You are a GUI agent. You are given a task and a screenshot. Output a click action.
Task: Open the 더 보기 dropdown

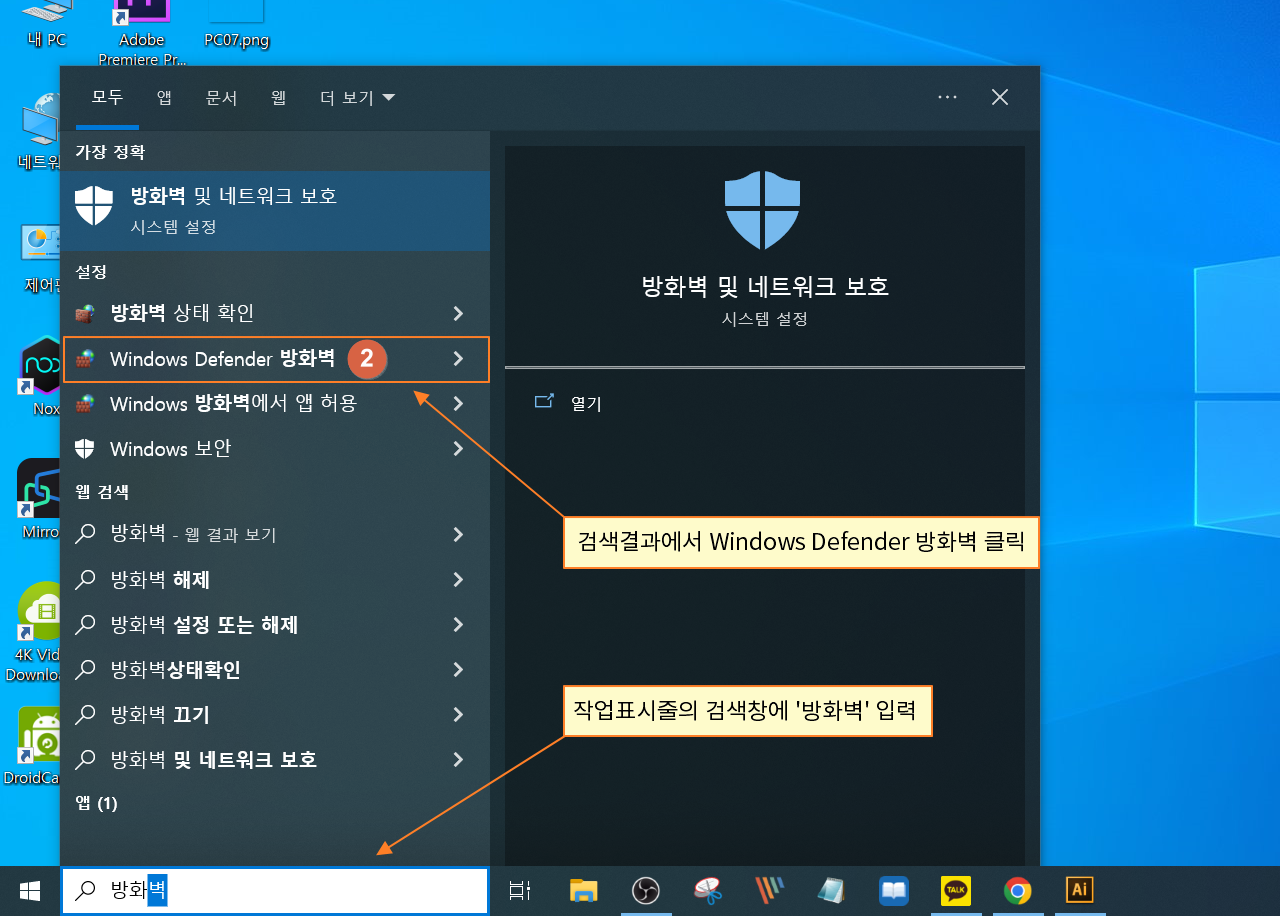coord(357,98)
